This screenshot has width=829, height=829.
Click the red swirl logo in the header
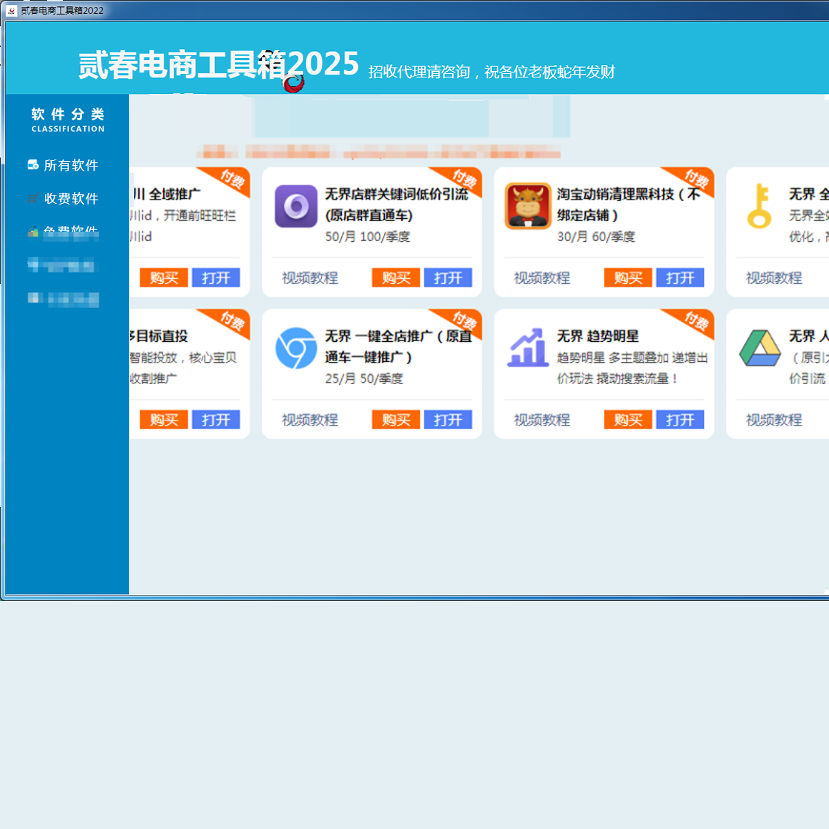point(294,82)
